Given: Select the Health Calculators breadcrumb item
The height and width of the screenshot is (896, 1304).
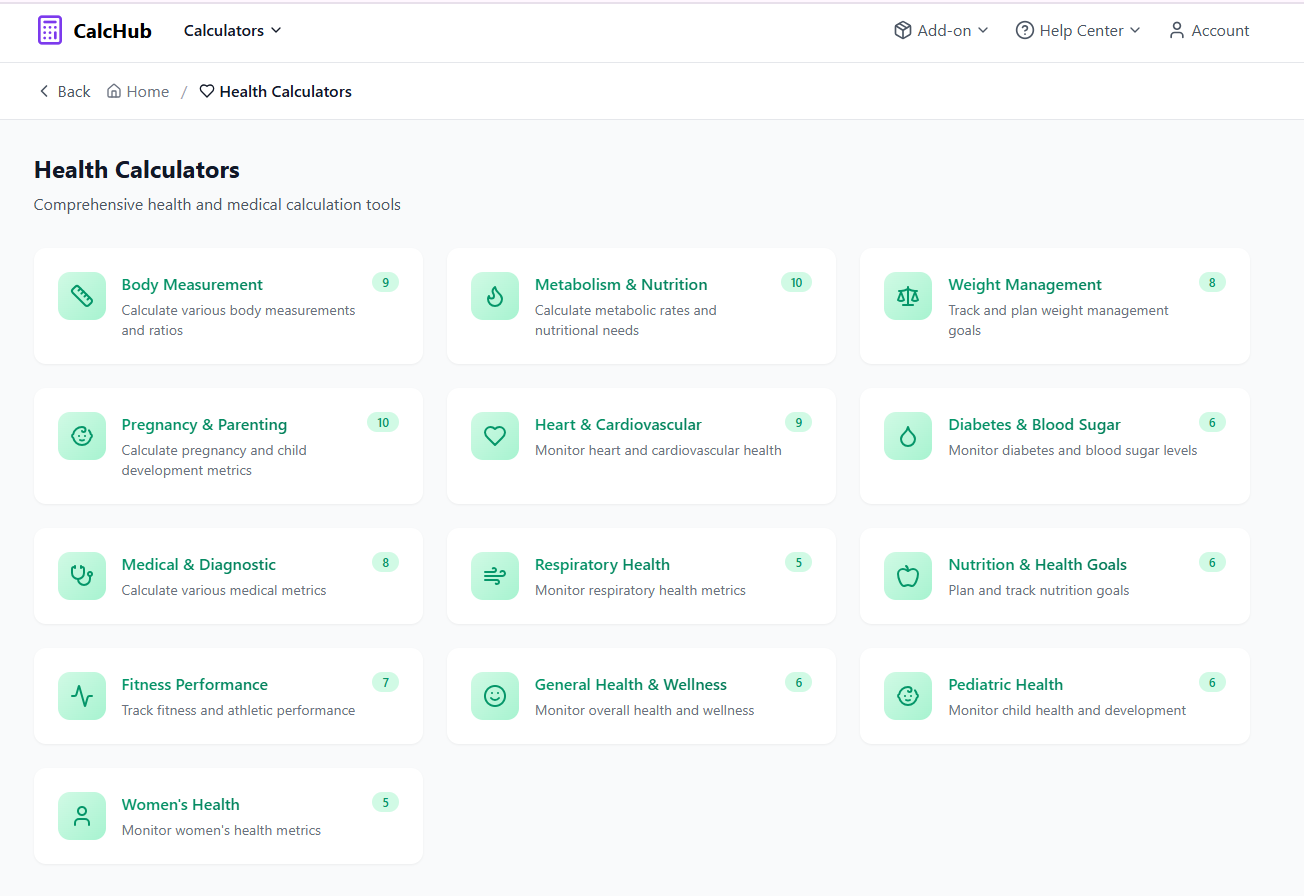Looking at the screenshot, I should coord(276,91).
